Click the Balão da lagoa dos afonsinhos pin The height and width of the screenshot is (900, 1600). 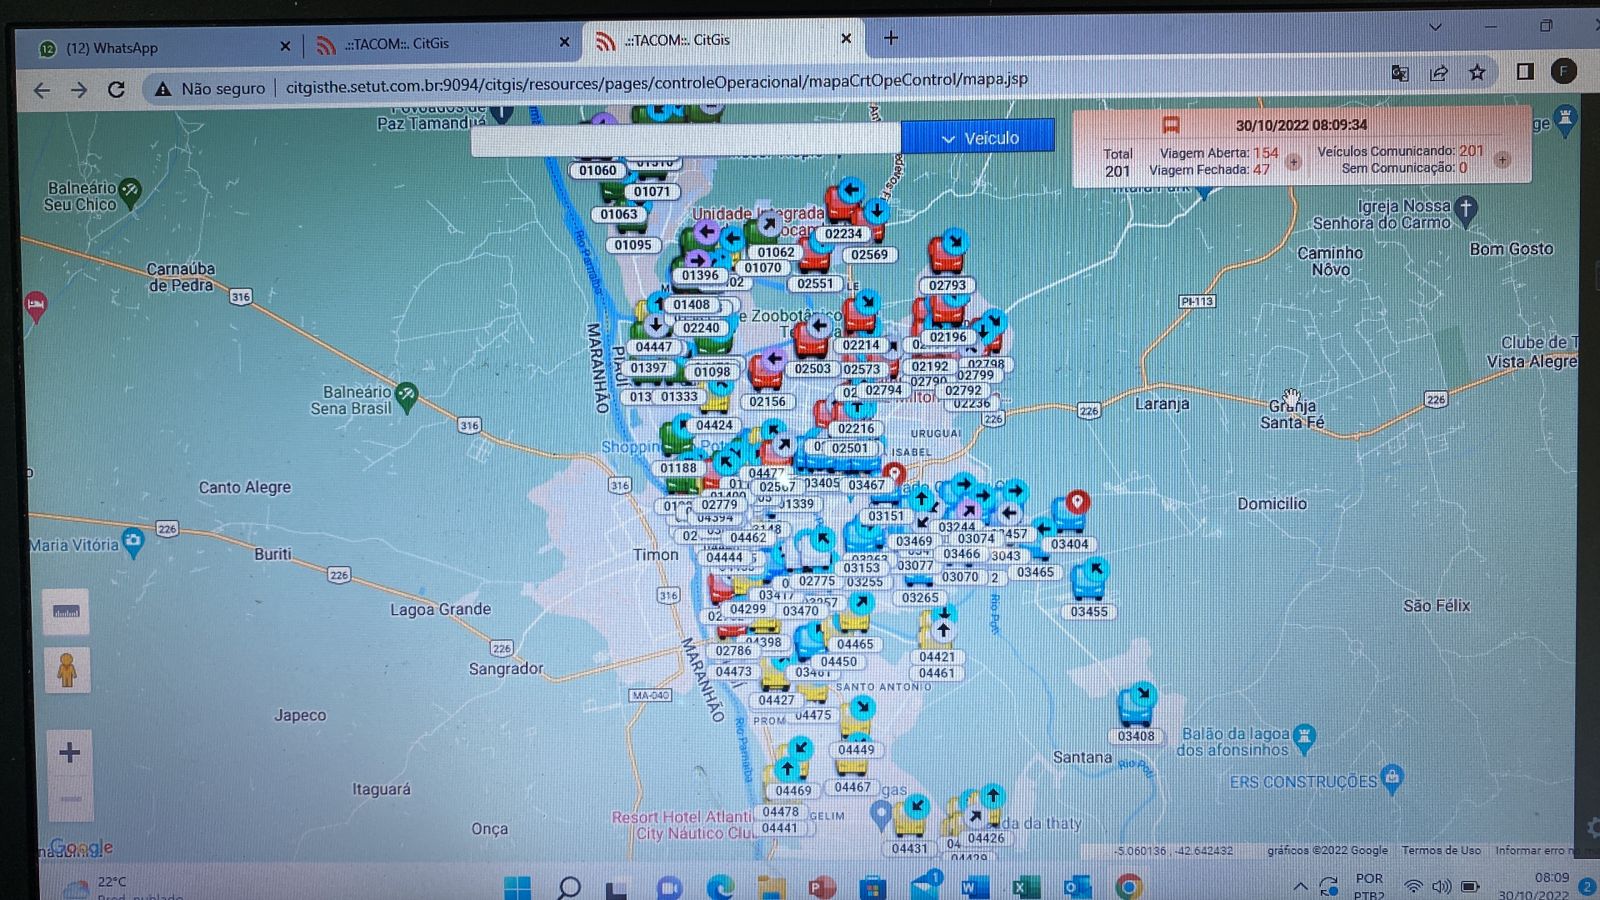1303,739
